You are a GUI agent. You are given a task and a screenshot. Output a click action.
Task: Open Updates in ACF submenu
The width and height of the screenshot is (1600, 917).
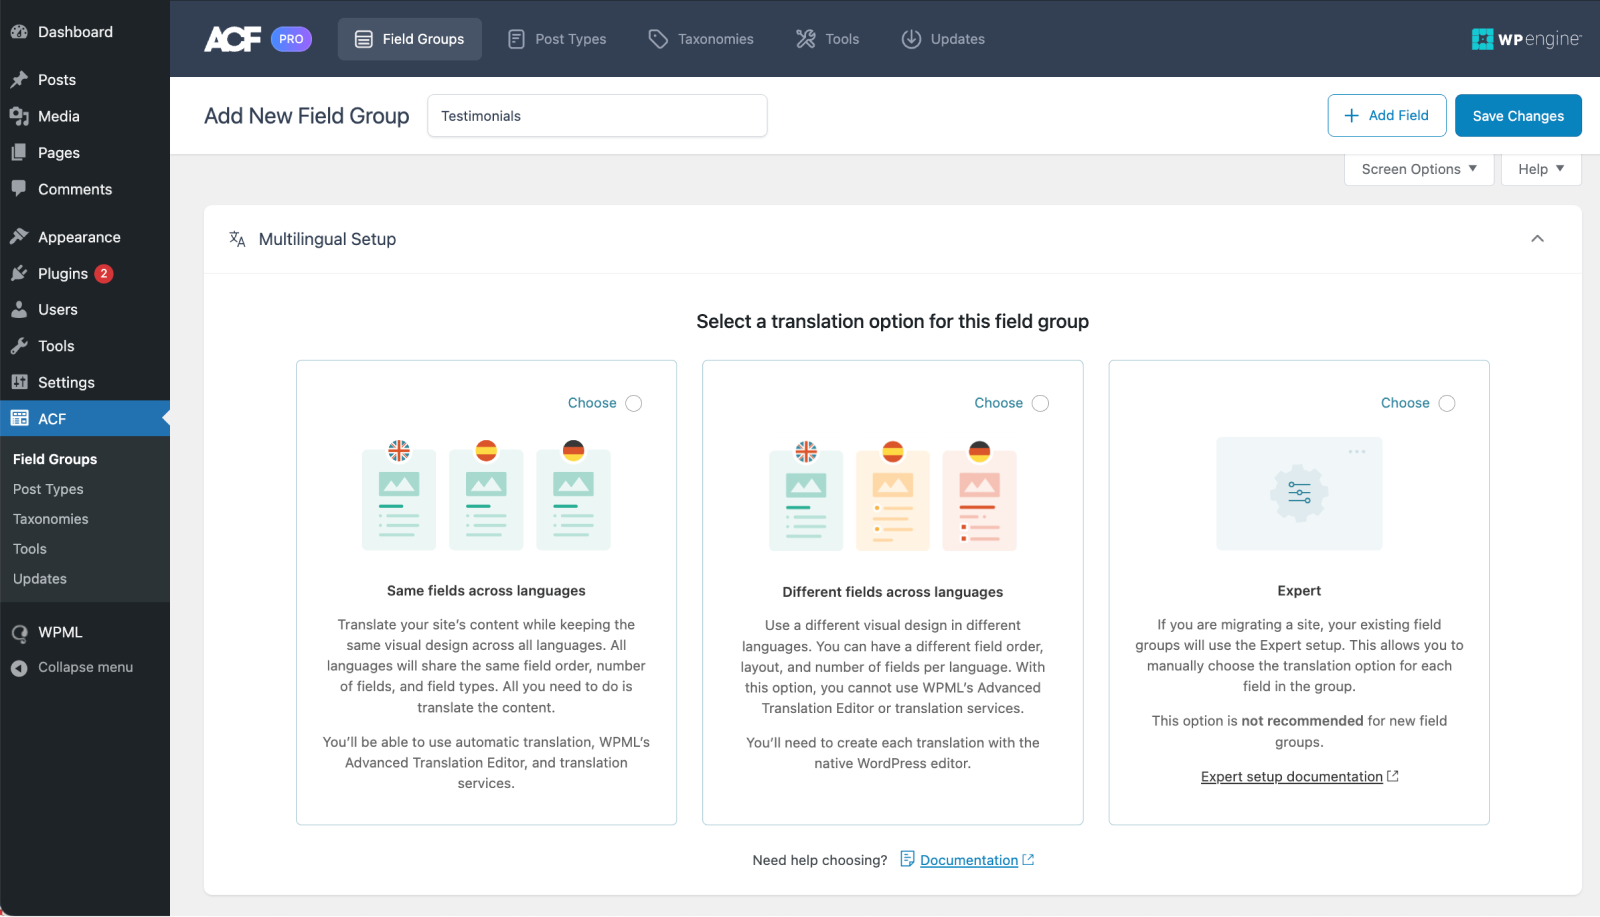40,579
